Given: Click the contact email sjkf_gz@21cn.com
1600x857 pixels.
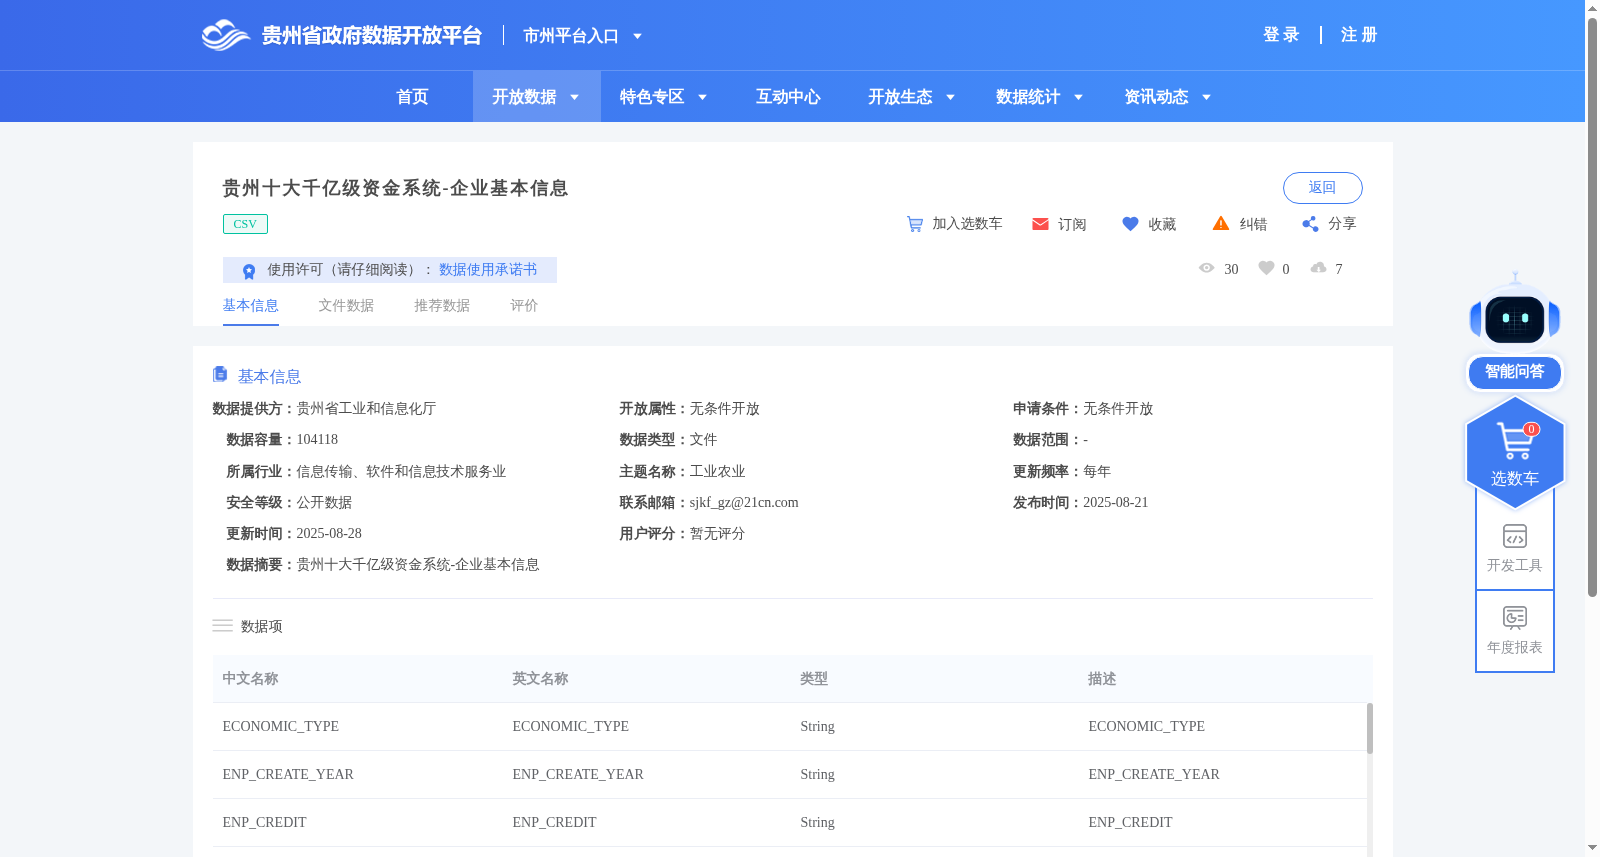Looking at the screenshot, I should 744,503.
